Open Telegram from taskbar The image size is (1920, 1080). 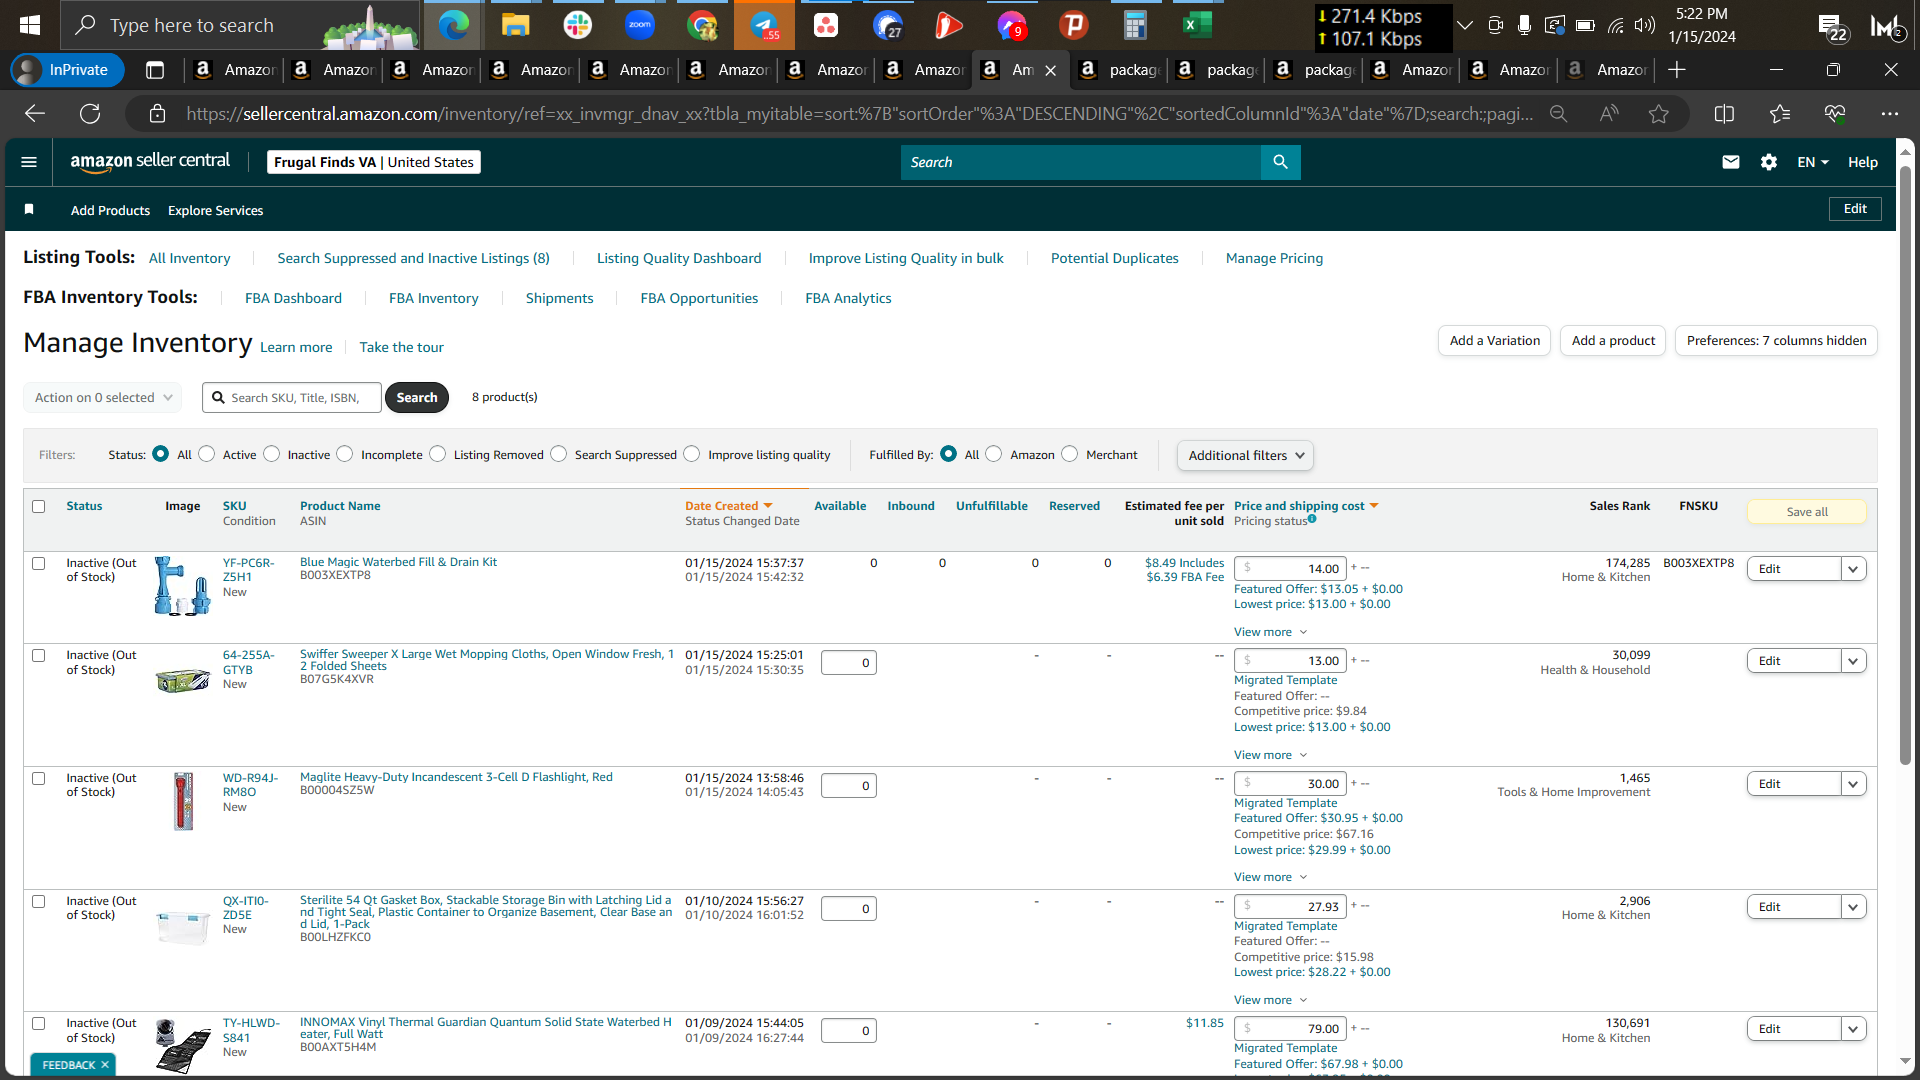tap(764, 25)
